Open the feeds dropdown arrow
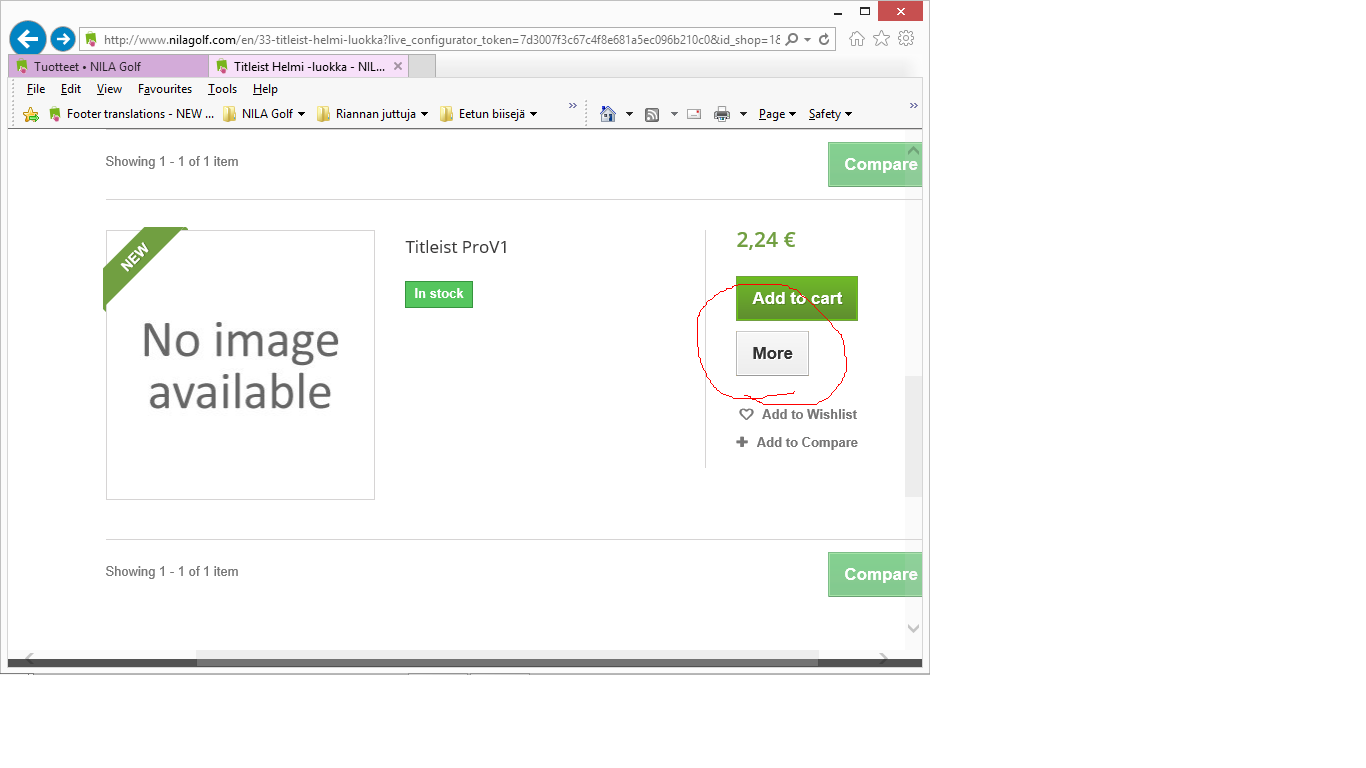 (674, 114)
